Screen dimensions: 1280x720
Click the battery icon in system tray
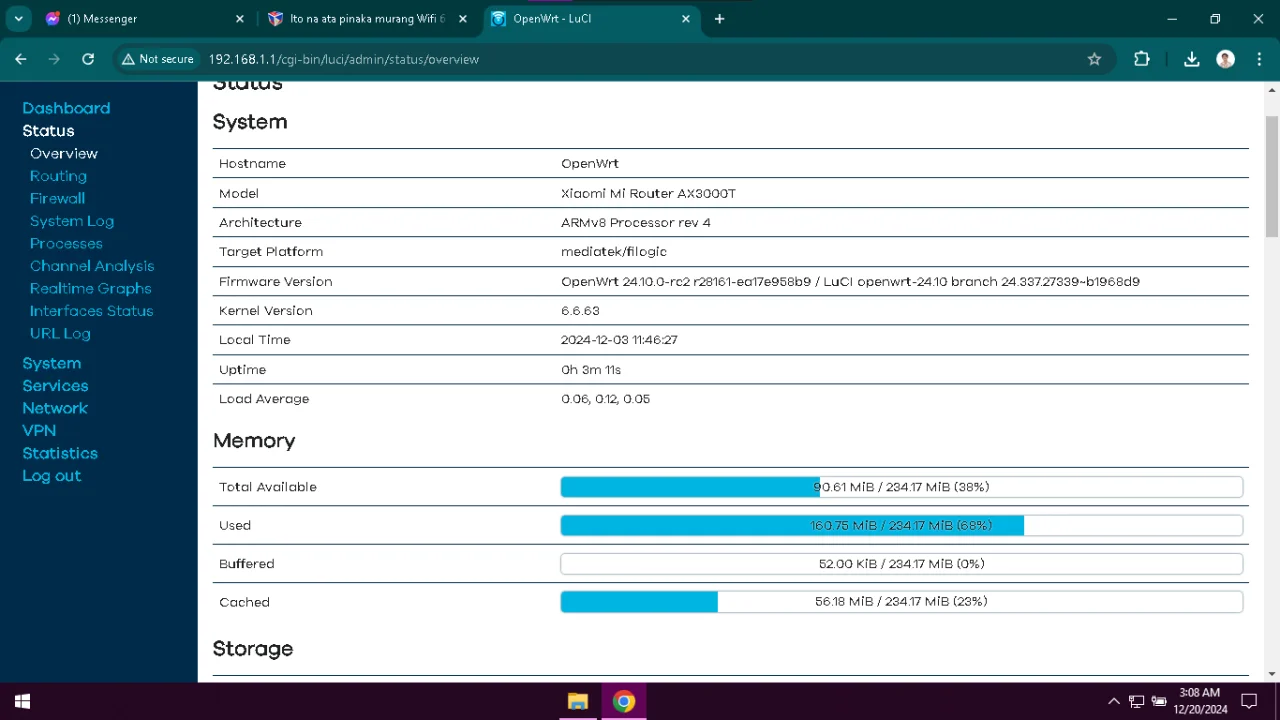point(1160,701)
